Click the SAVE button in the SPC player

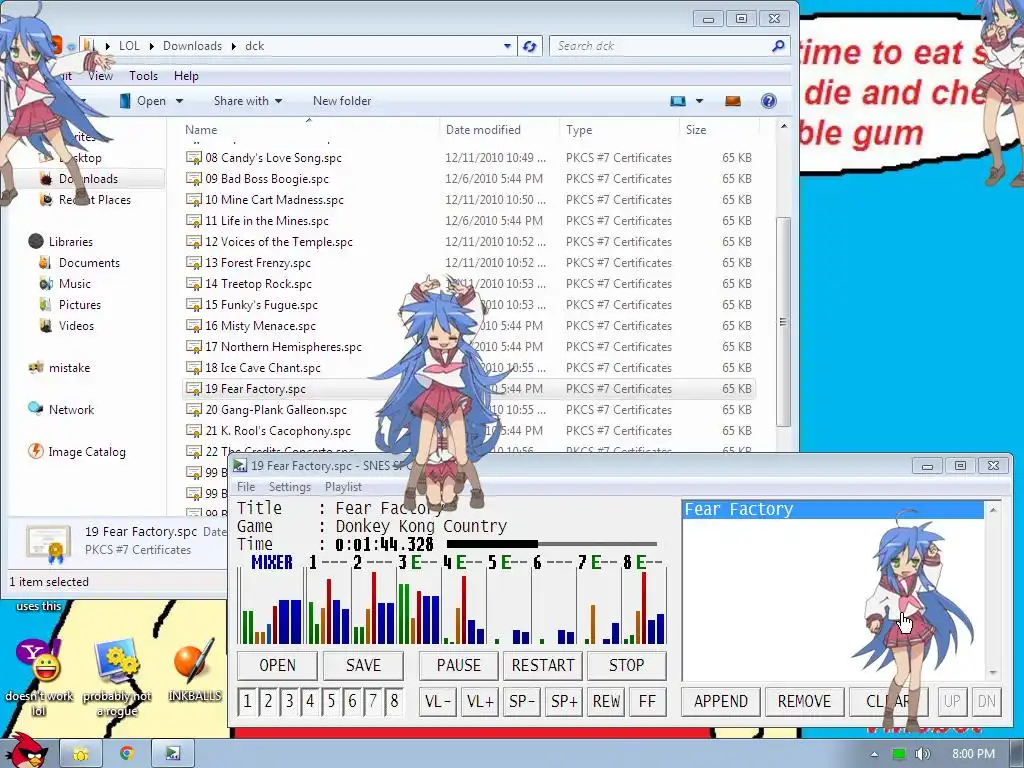[x=363, y=665]
